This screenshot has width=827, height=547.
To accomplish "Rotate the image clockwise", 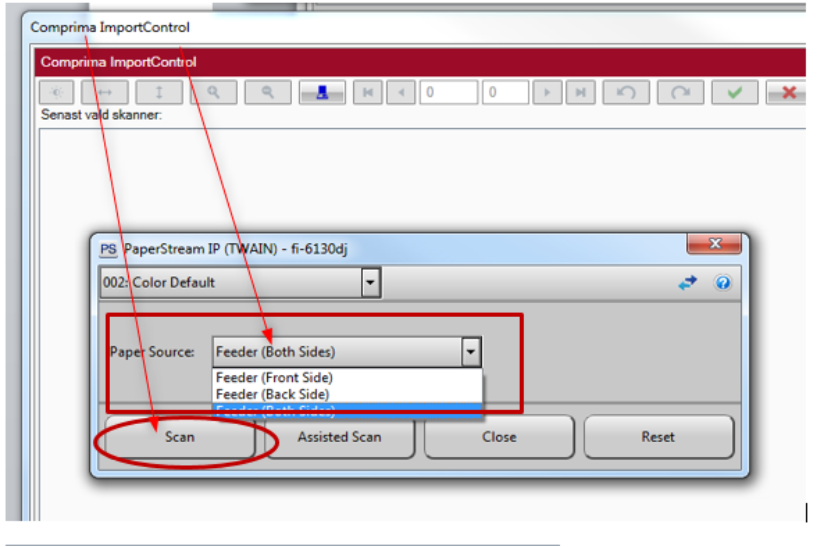I will tap(681, 92).
